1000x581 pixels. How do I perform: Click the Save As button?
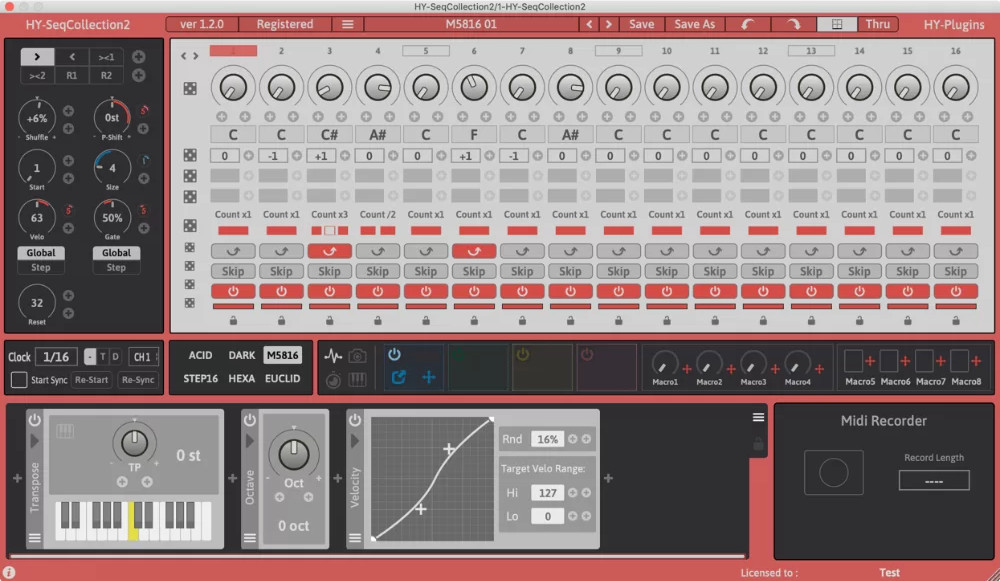[694, 23]
